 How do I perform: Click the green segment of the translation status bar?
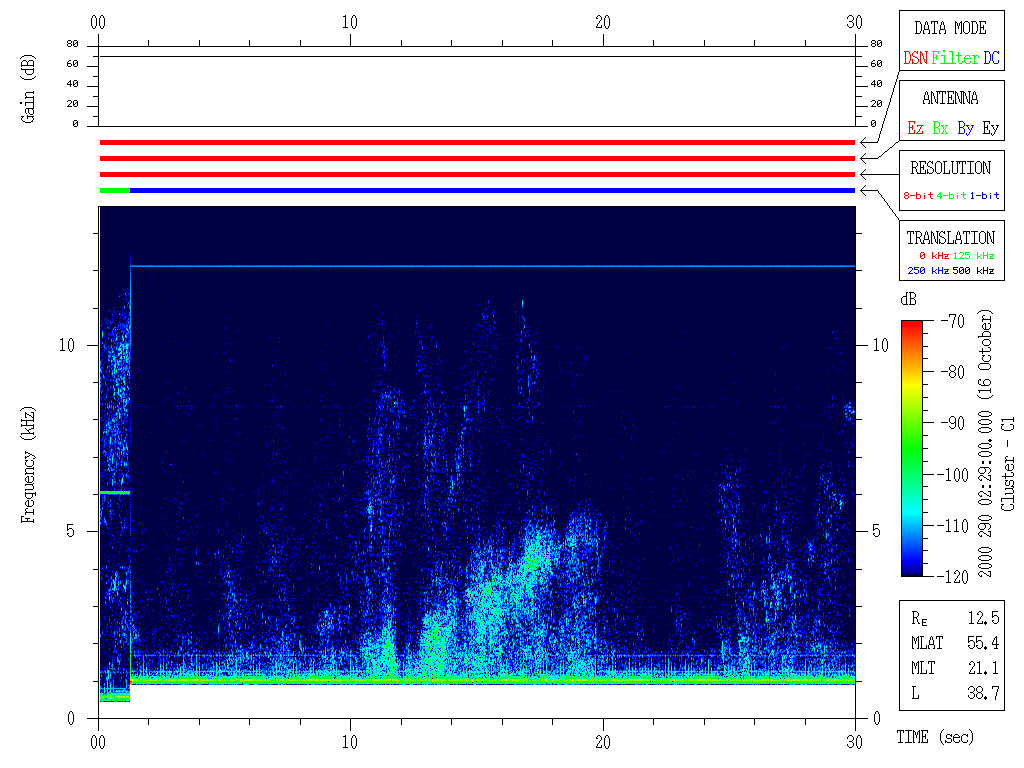click(114, 190)
